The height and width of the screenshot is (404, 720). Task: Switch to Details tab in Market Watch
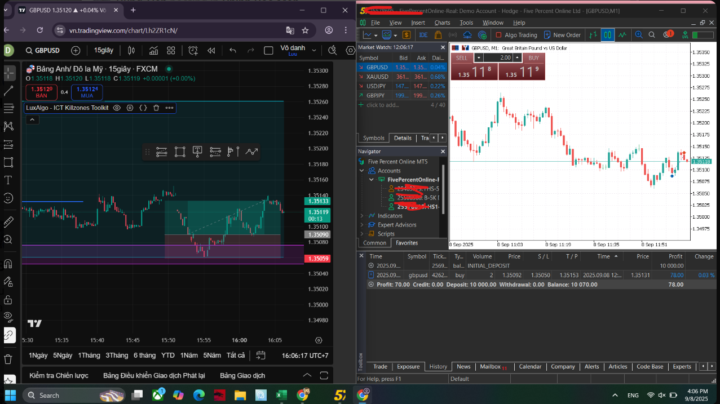(403, 138)
